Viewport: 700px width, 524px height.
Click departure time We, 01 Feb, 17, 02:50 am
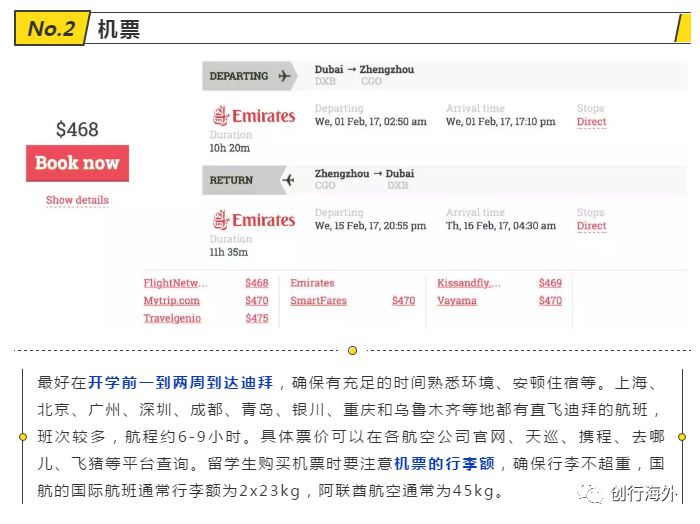click(371, 121)
